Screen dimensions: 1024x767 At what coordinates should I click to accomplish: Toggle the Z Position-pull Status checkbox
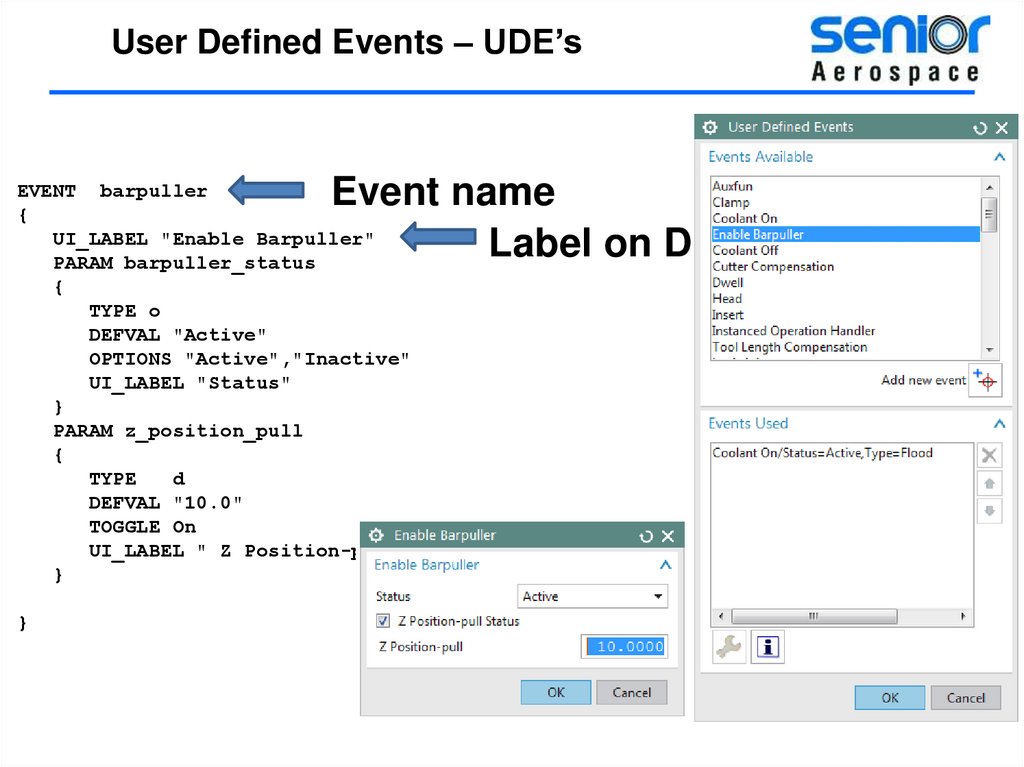click(383, 621)
